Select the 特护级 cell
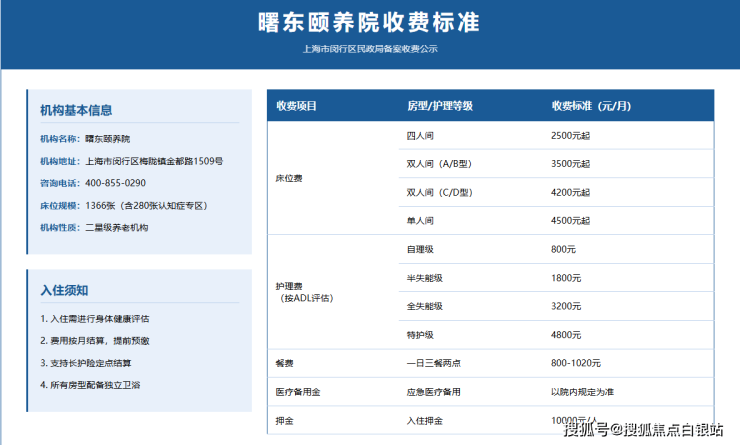The width and height of the screenshot is (740, 445). pyautogui.click(x=420, y=335)
